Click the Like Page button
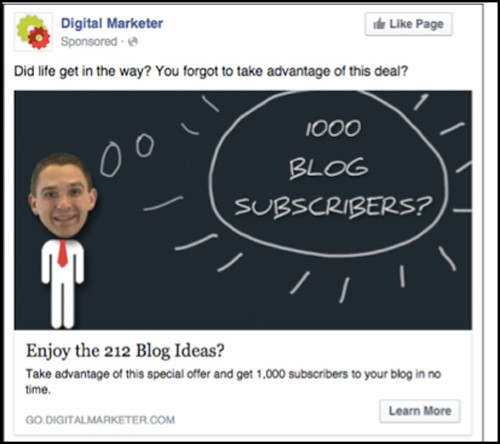Image resolution: width=500 pixels, height=444 pixels. point(409,24)
